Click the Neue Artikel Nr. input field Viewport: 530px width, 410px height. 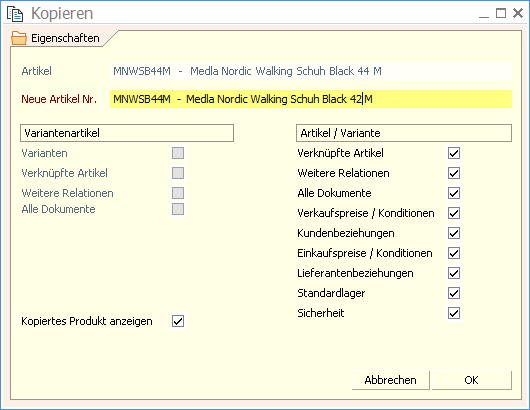pos(311,99)
